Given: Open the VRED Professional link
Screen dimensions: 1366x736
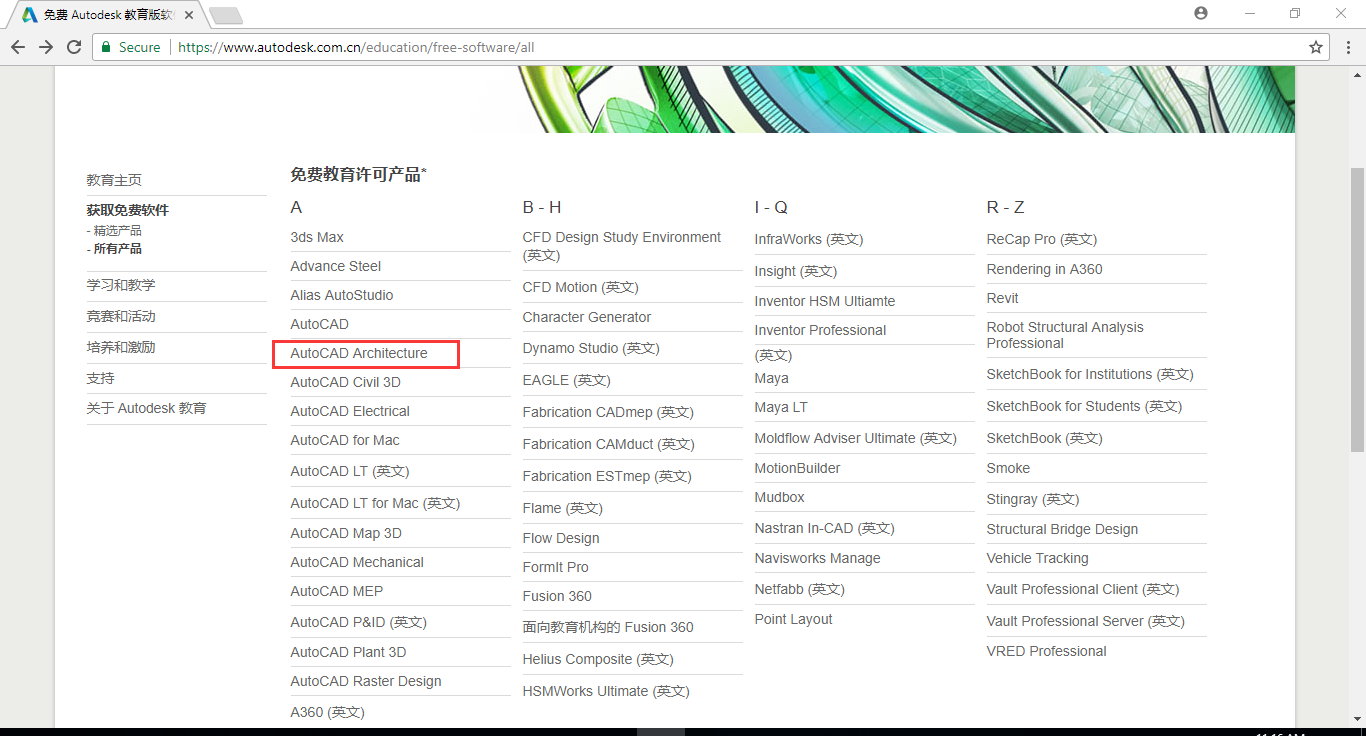Looking at the screenshot, I should pos(1046,651).
